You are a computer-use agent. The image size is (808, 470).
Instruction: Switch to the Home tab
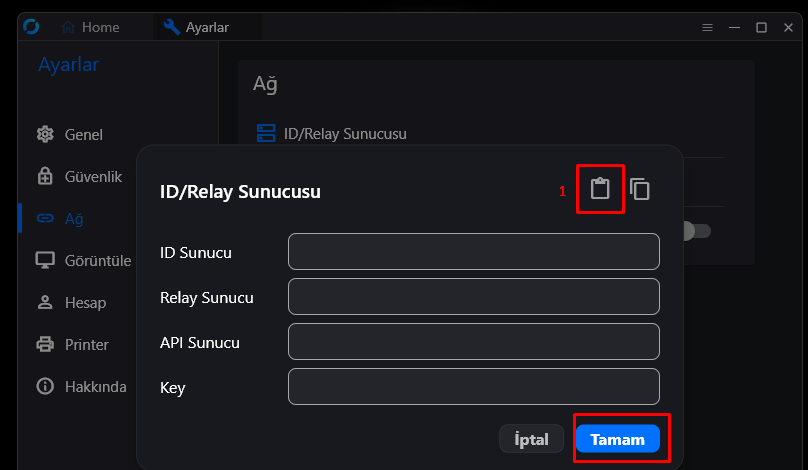[x=90, y=27]
